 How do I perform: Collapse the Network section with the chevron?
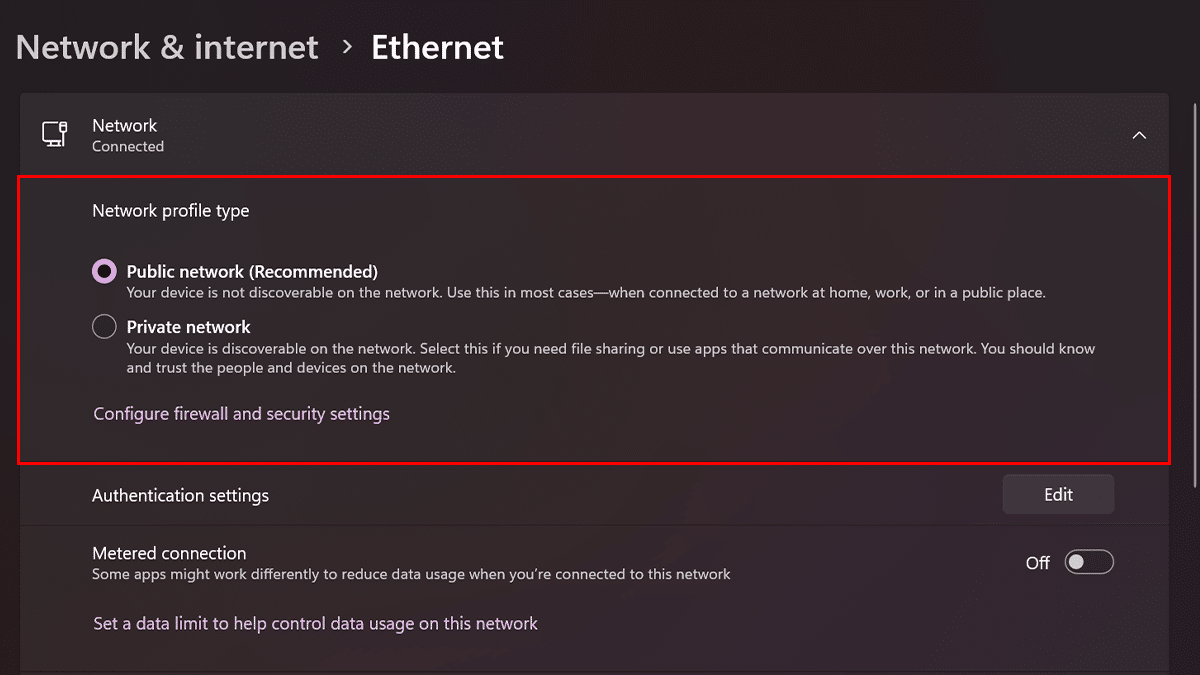point(1139,135)
